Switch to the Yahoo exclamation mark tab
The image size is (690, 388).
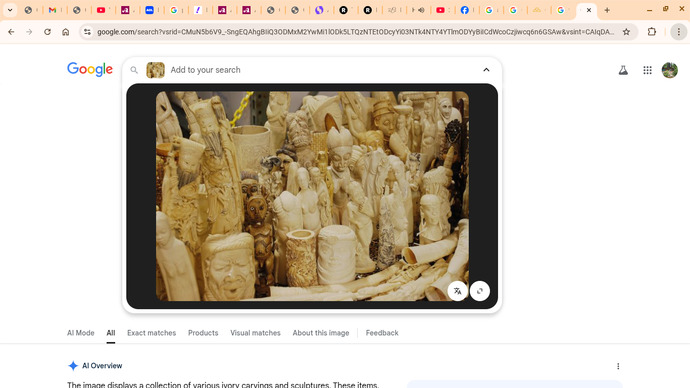click(x=198, y=10)
